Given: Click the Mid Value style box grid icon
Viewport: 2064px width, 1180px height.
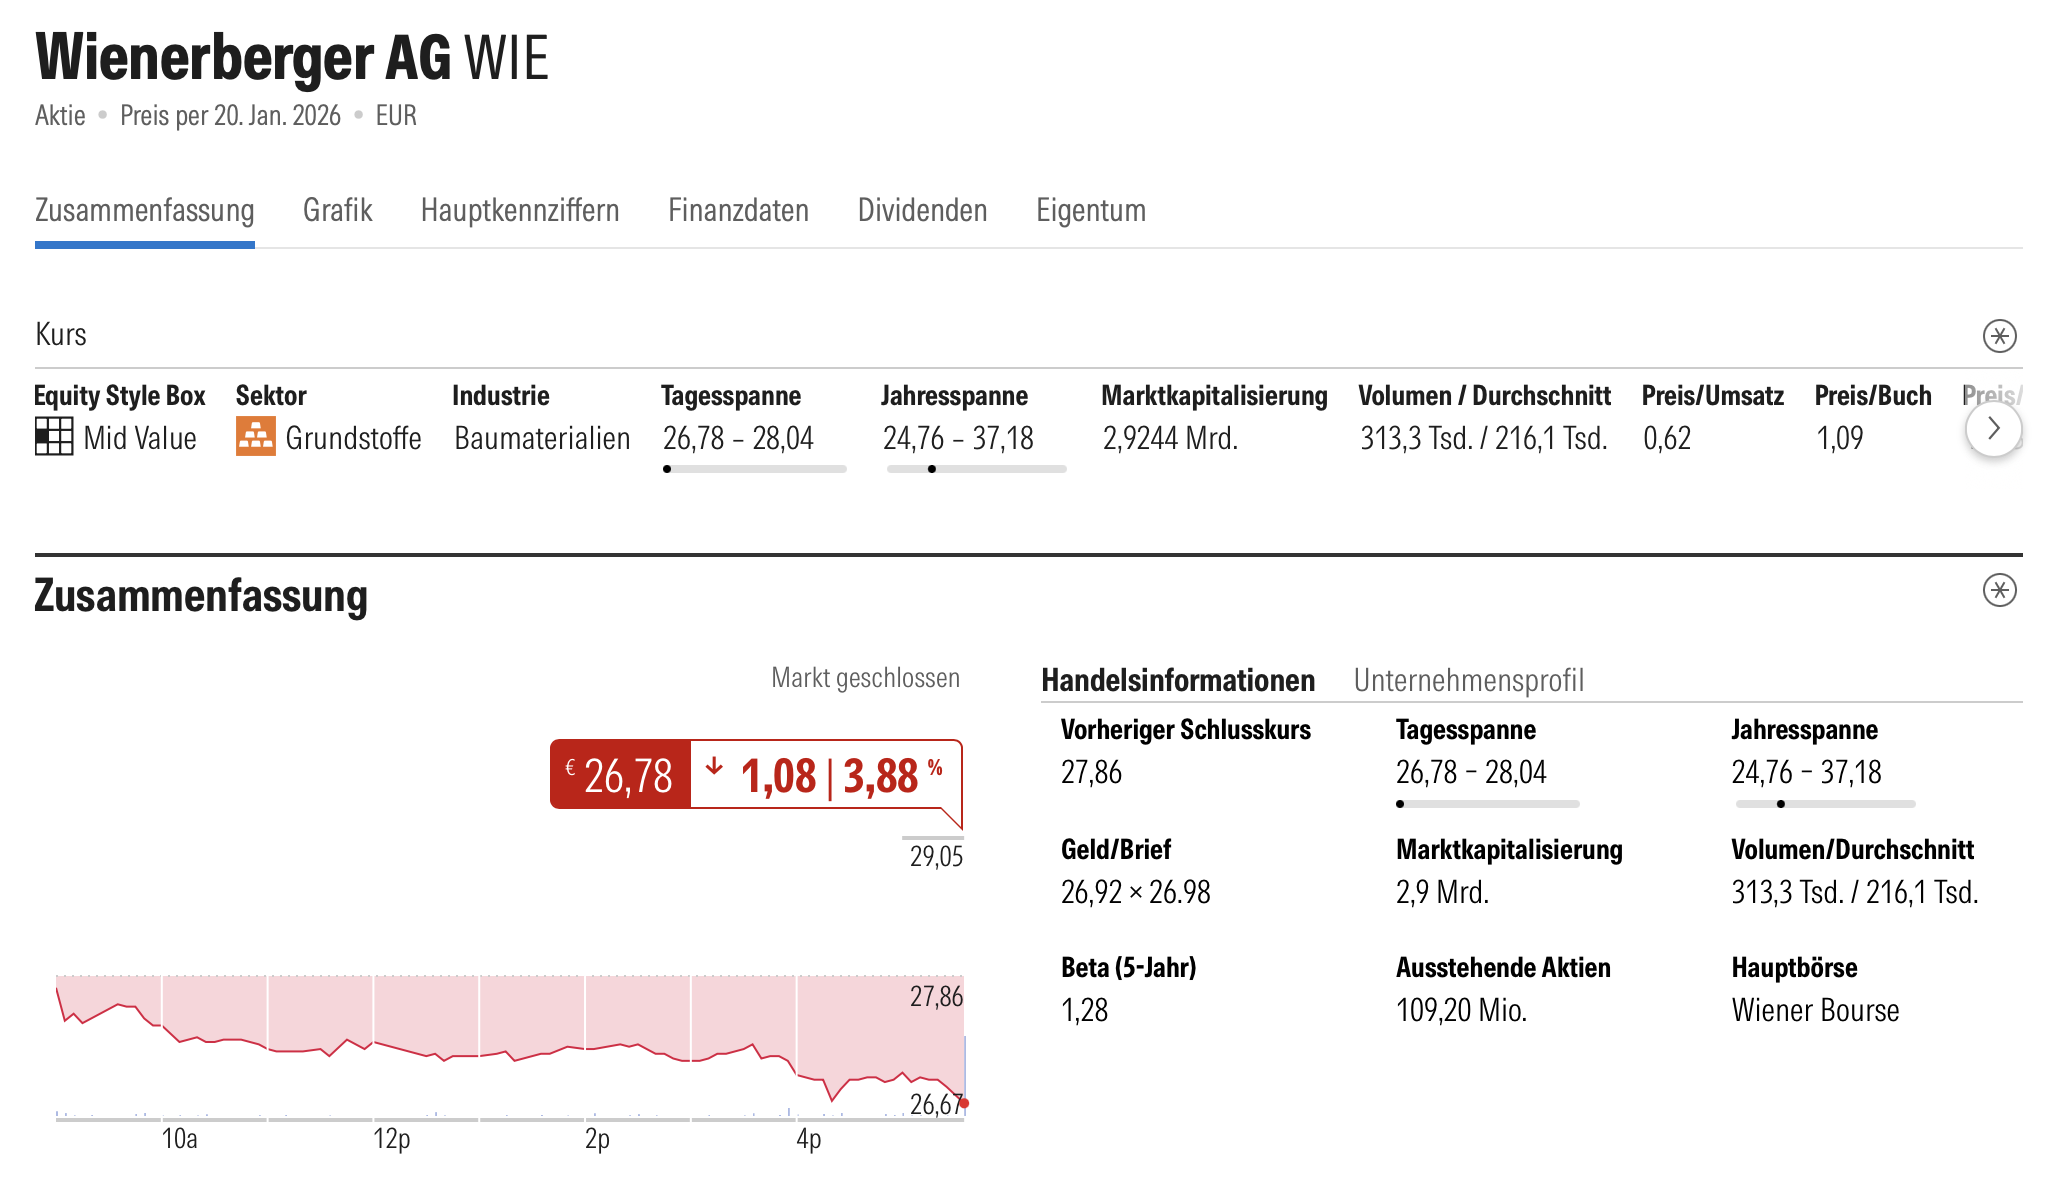Looking at the screenshot, I should coord(54,437).
